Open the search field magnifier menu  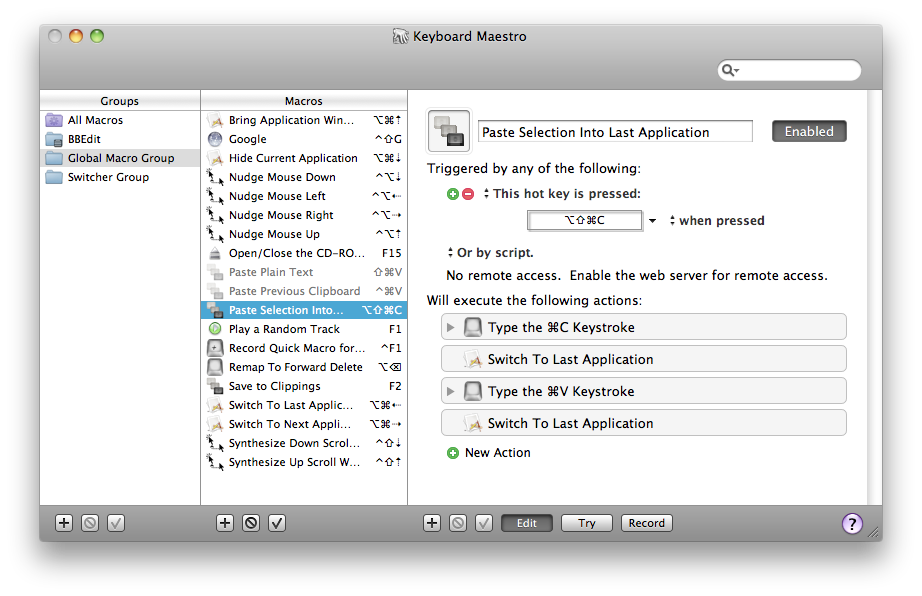click(730, 71)
